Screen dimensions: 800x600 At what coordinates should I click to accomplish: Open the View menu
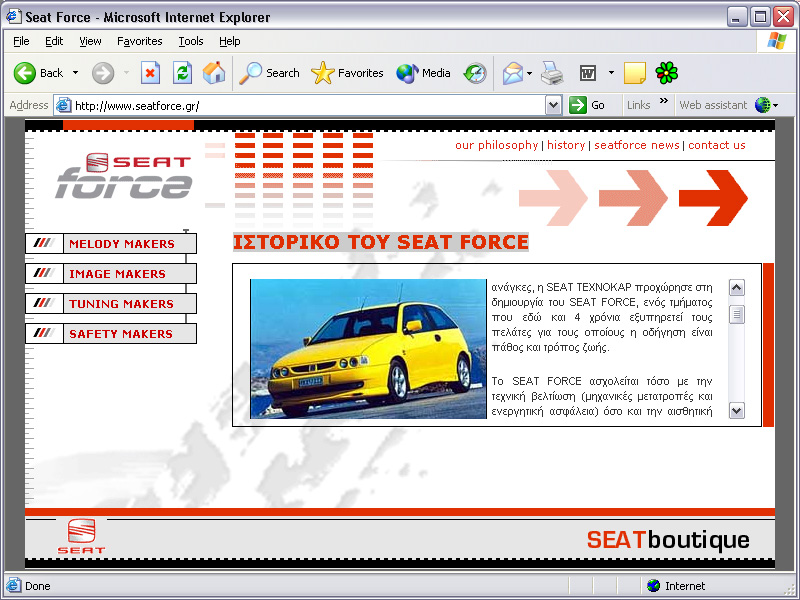click(x=90, y=41)
